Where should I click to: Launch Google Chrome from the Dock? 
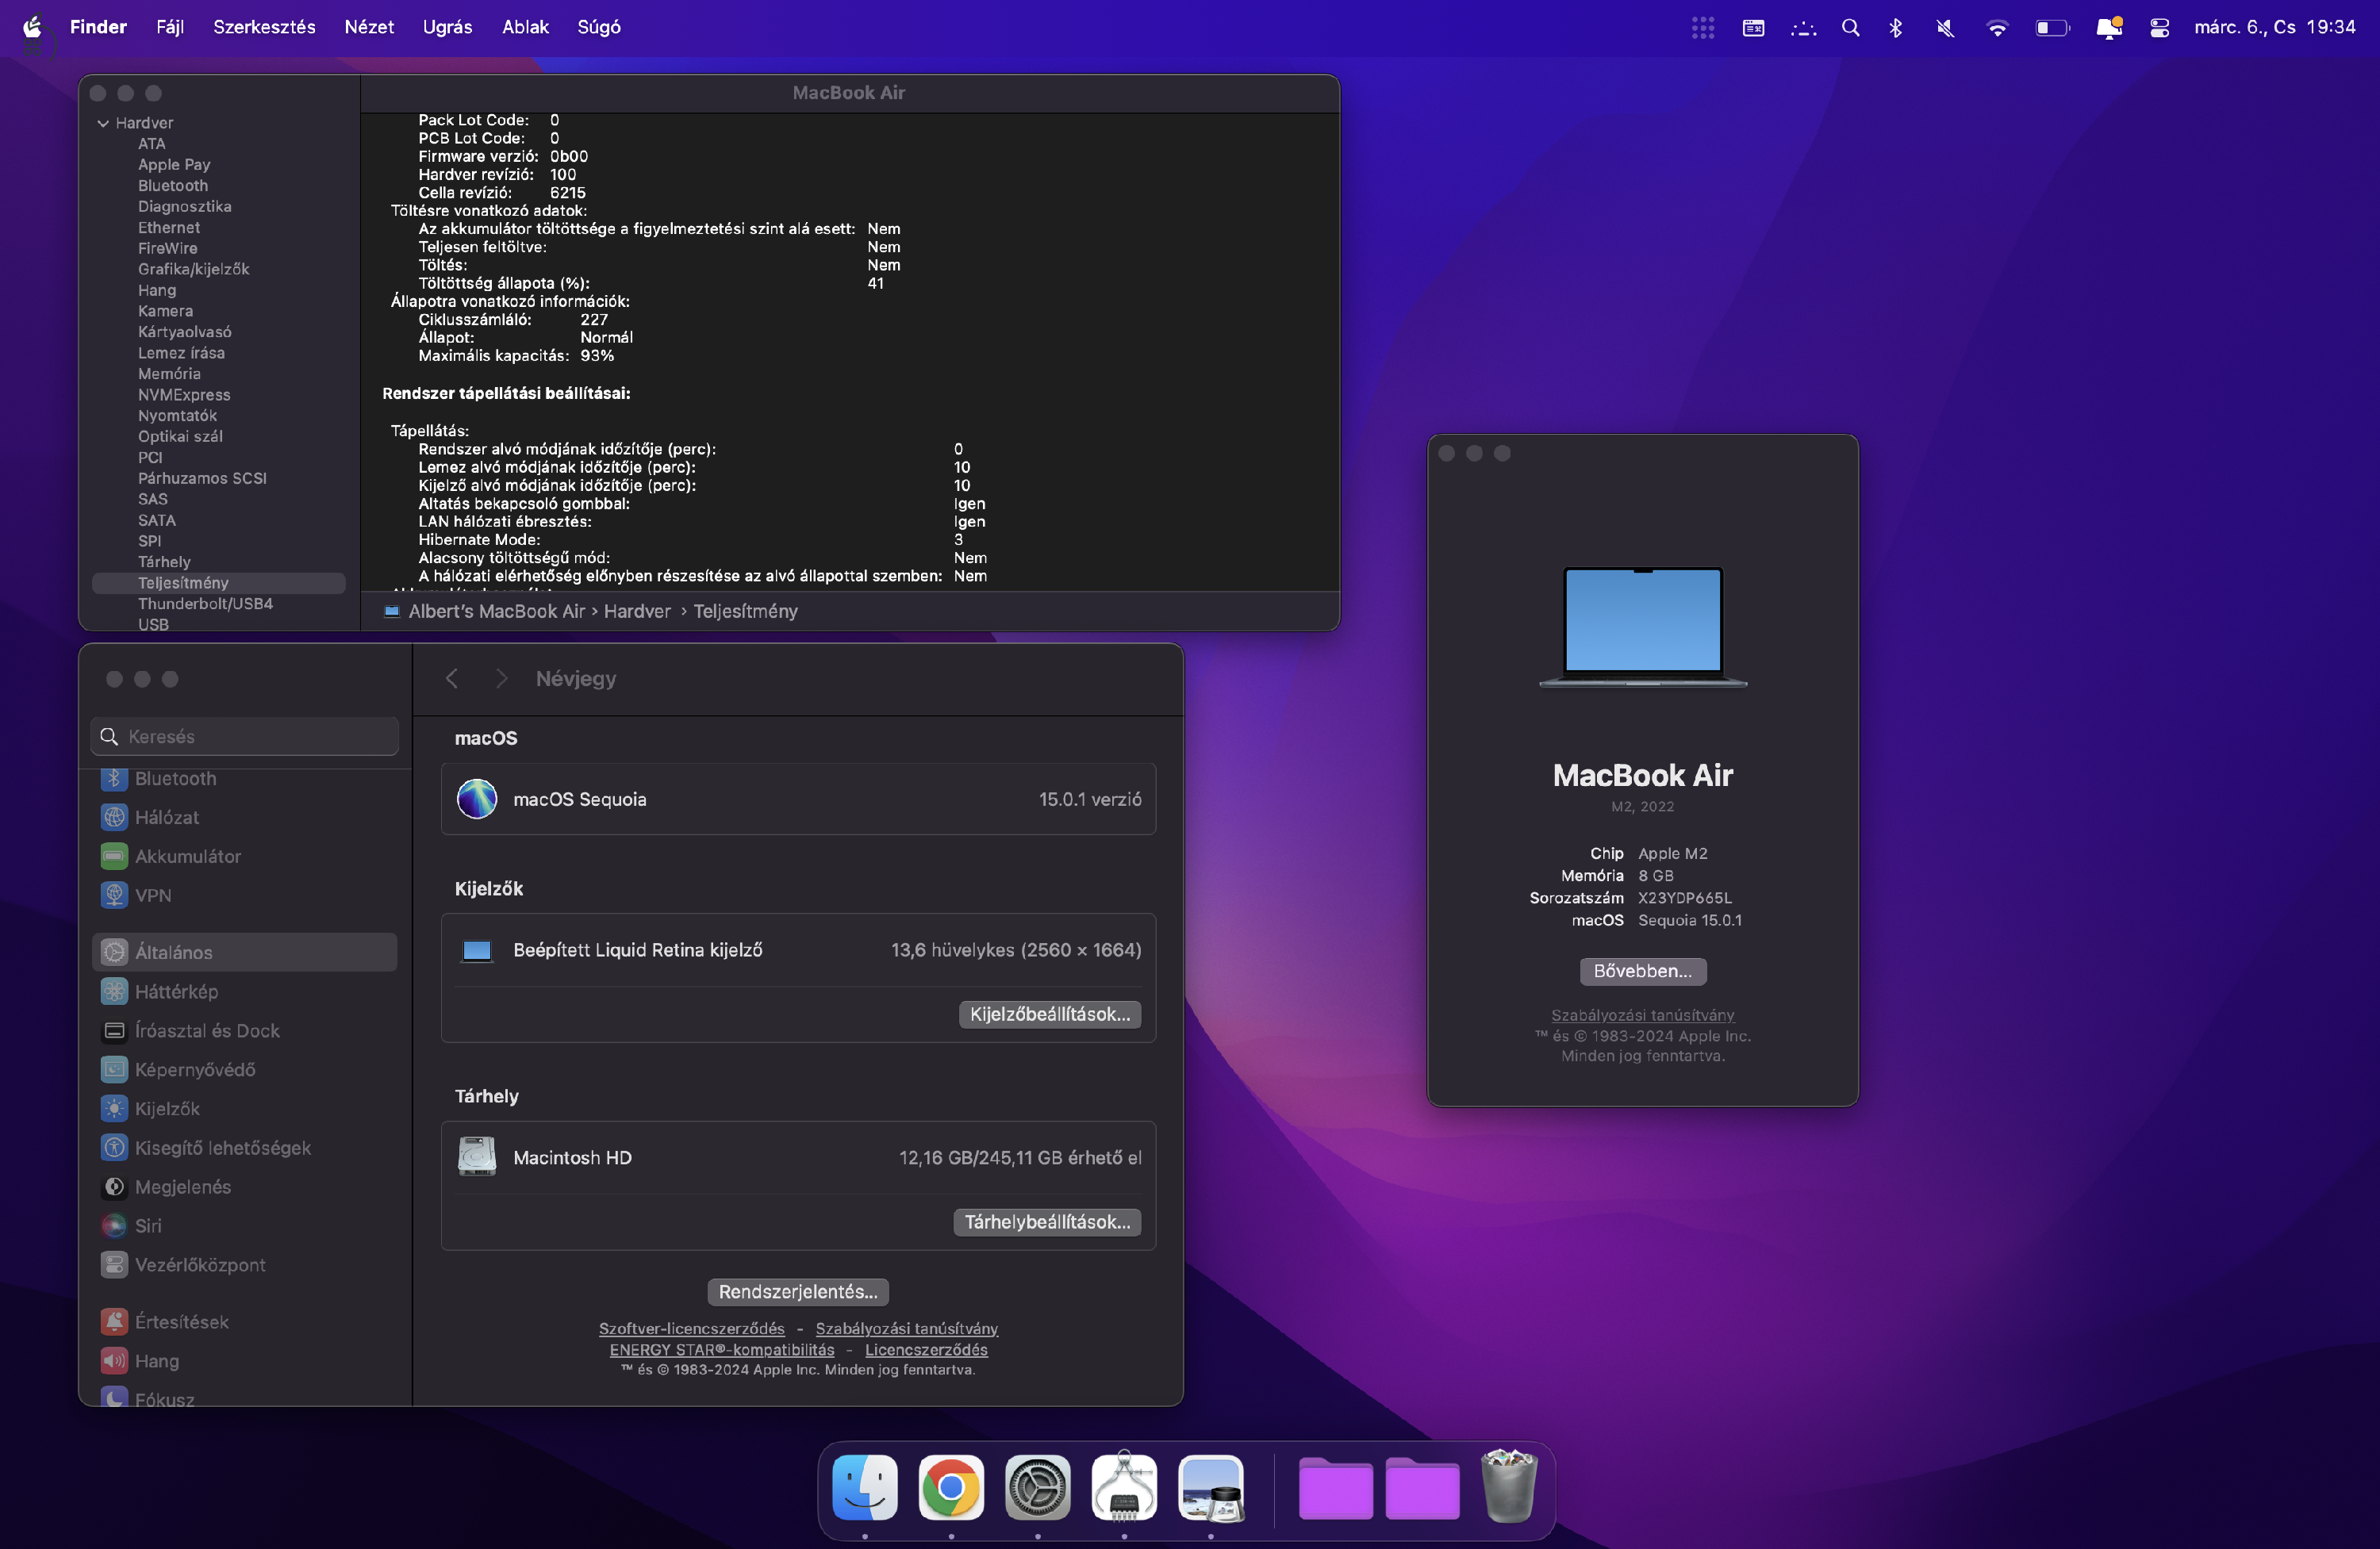point(951,1487)
